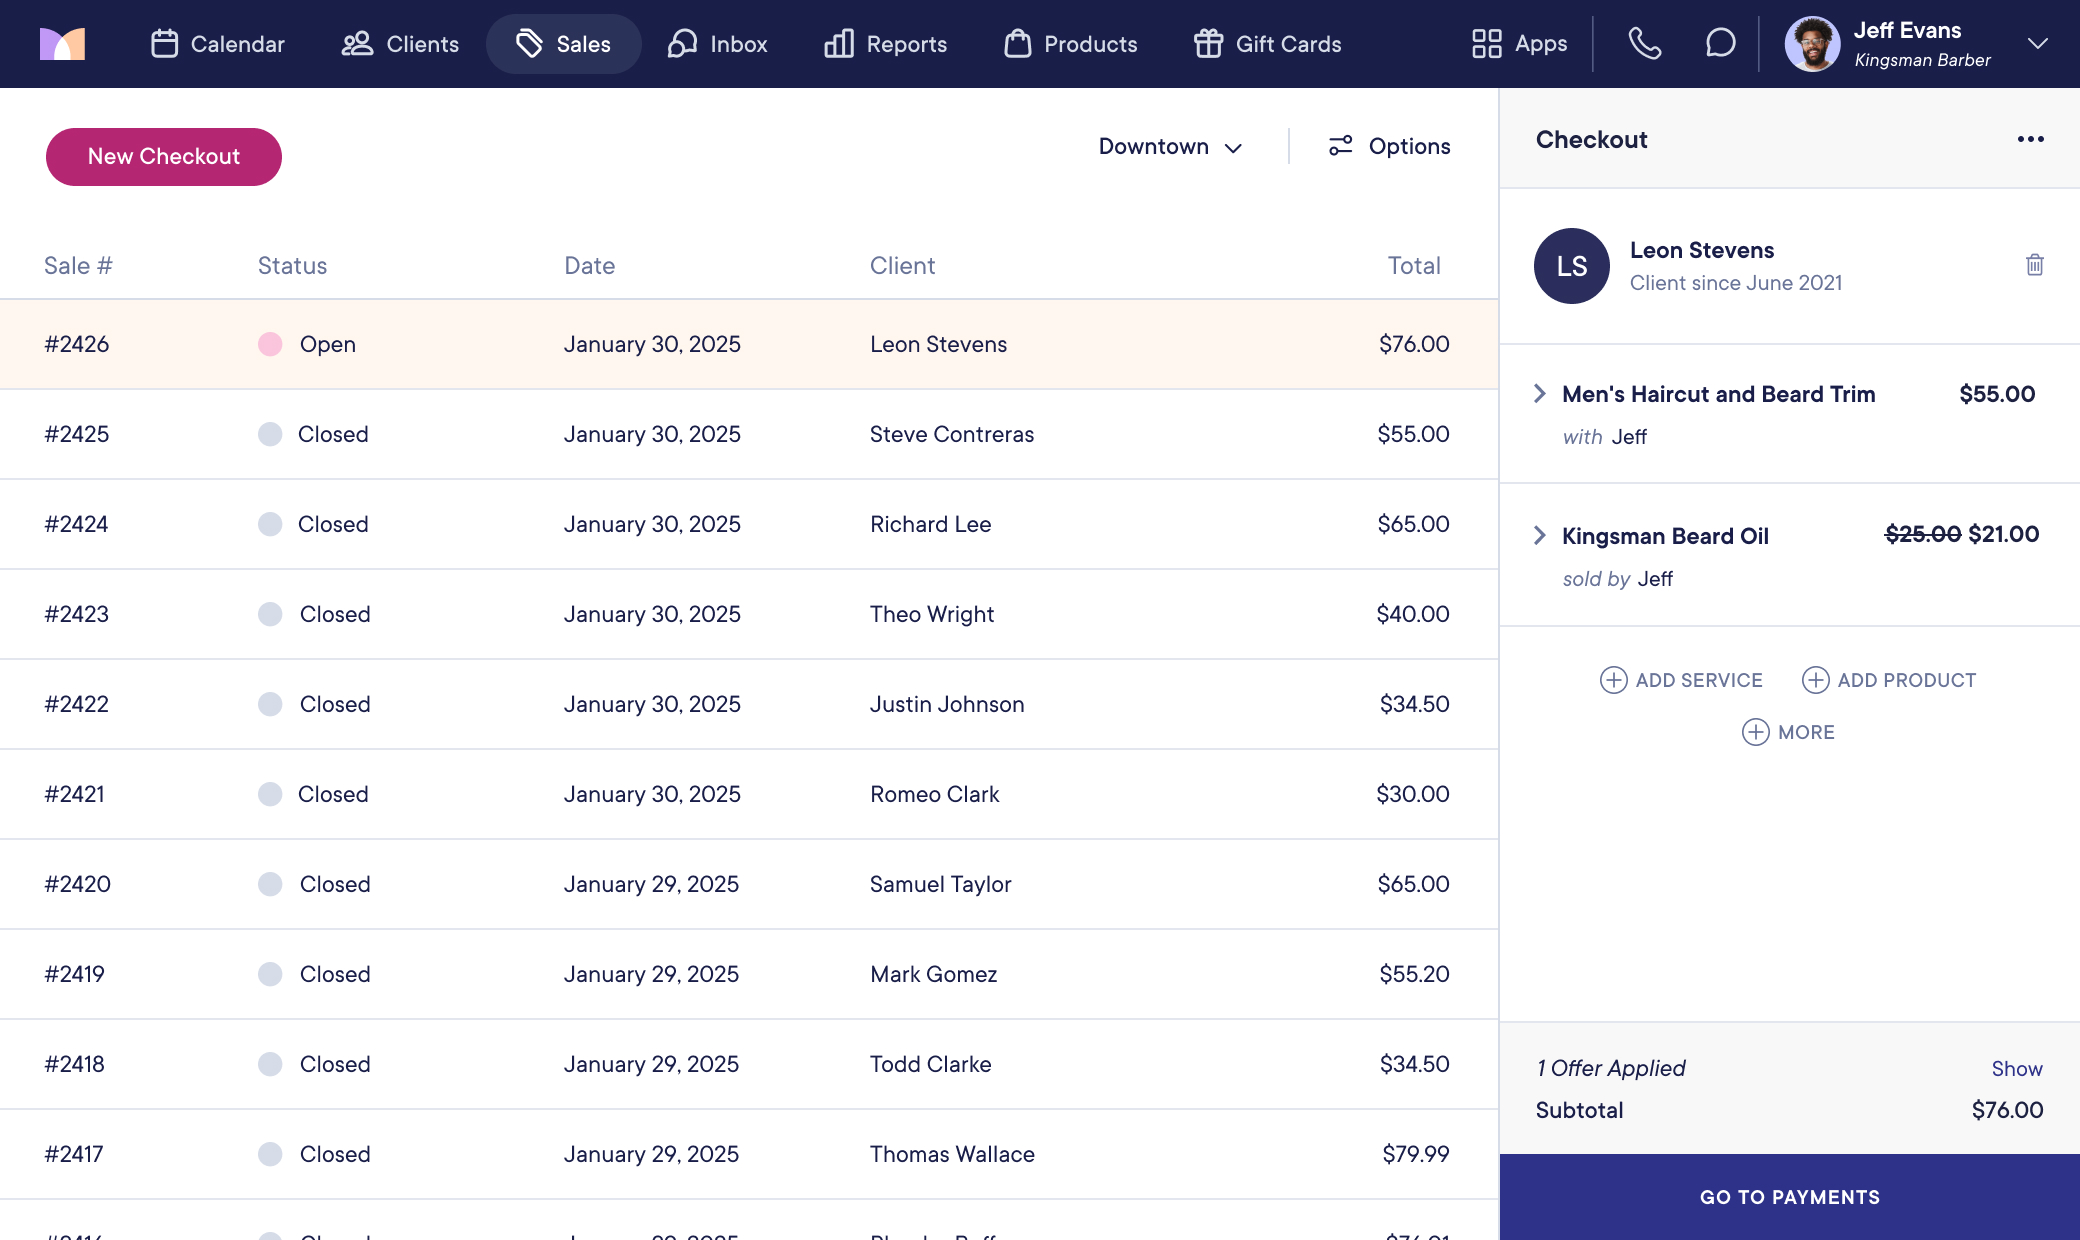The image size is (2080, 1240).
Task: Start a New Checkout
Action: pos(164,156)
